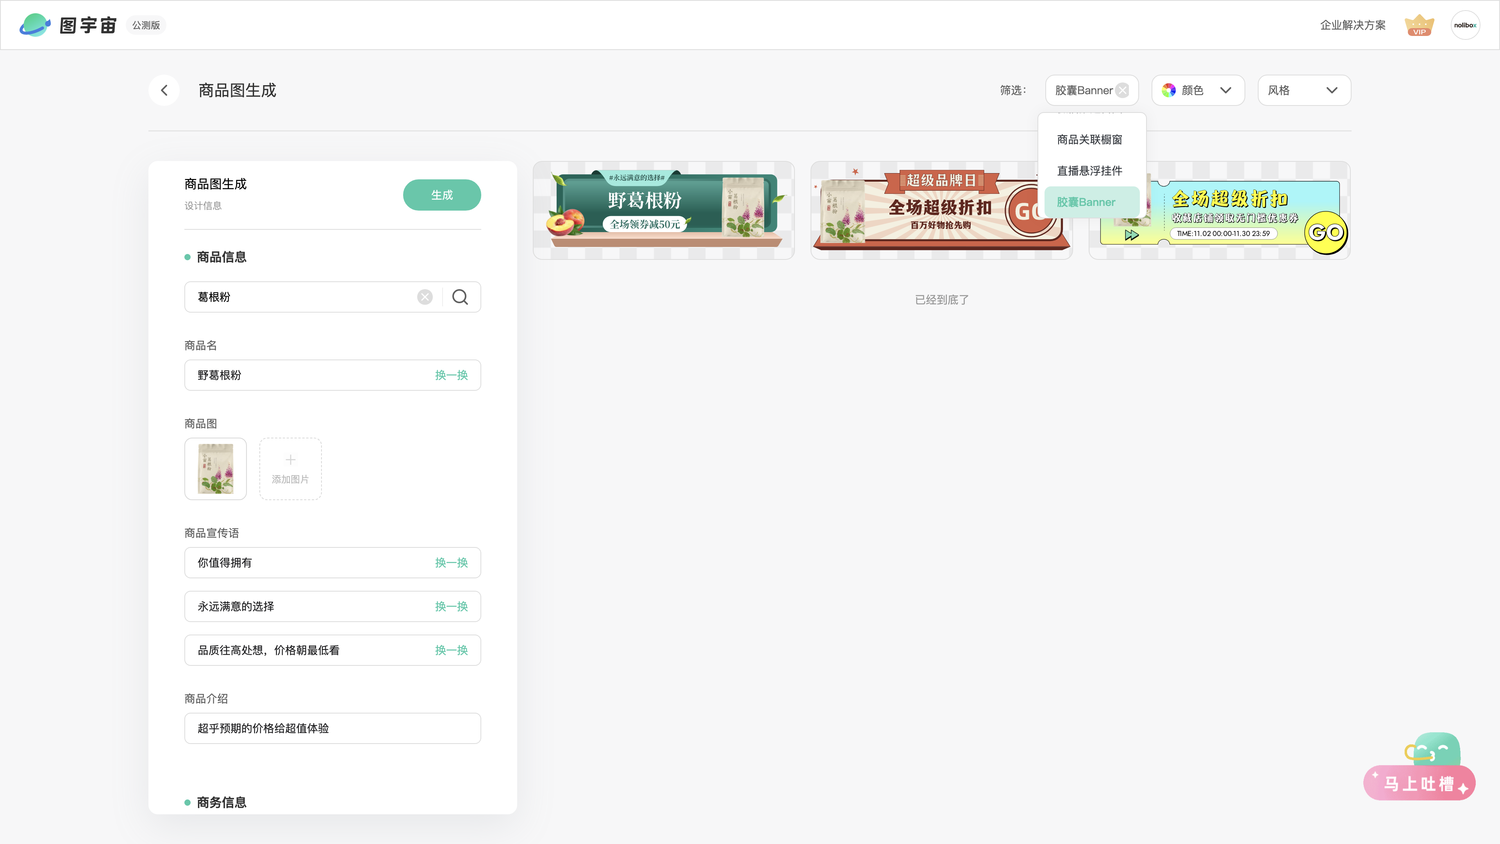Open 企业解决方案 link
Screen dimensions: 1500x844
tap(1352, 25)
